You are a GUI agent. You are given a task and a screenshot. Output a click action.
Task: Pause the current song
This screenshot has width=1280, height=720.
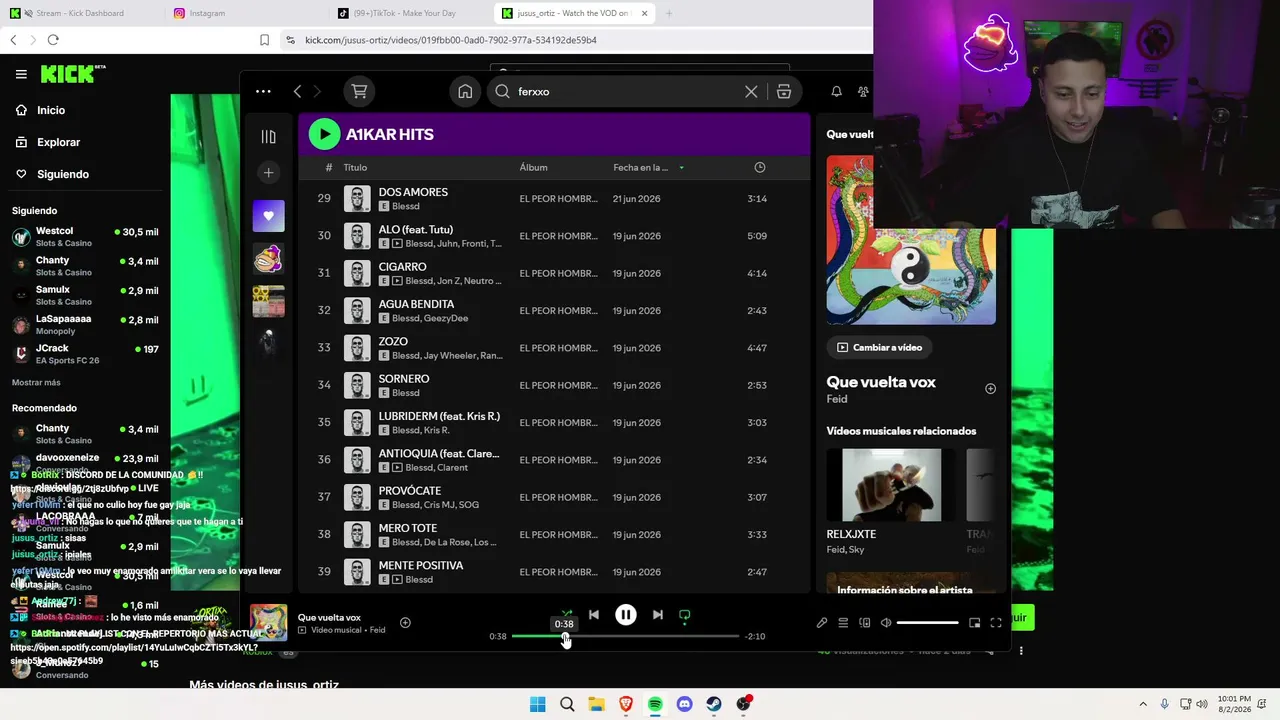625,615
